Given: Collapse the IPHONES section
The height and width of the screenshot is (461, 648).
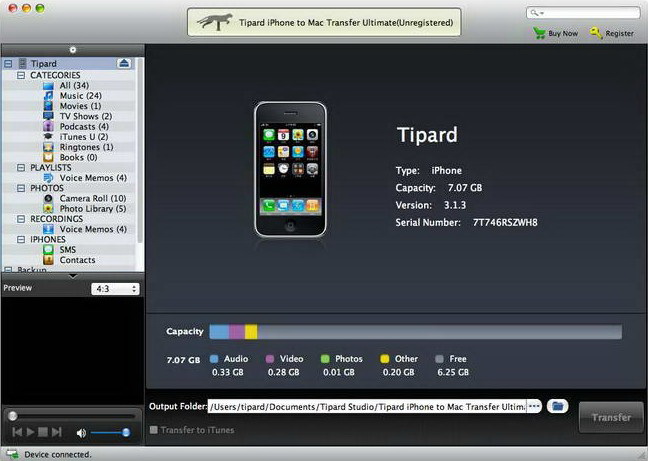Looking at the screenshot, I should (x=21, y=240).
